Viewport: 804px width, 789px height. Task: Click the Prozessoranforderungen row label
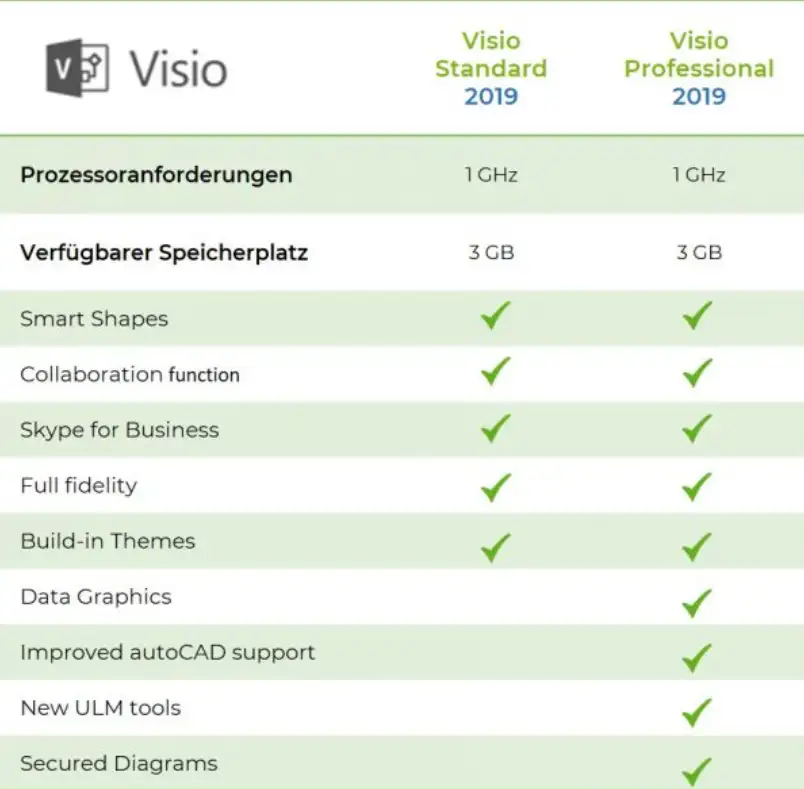click(156, 175)
